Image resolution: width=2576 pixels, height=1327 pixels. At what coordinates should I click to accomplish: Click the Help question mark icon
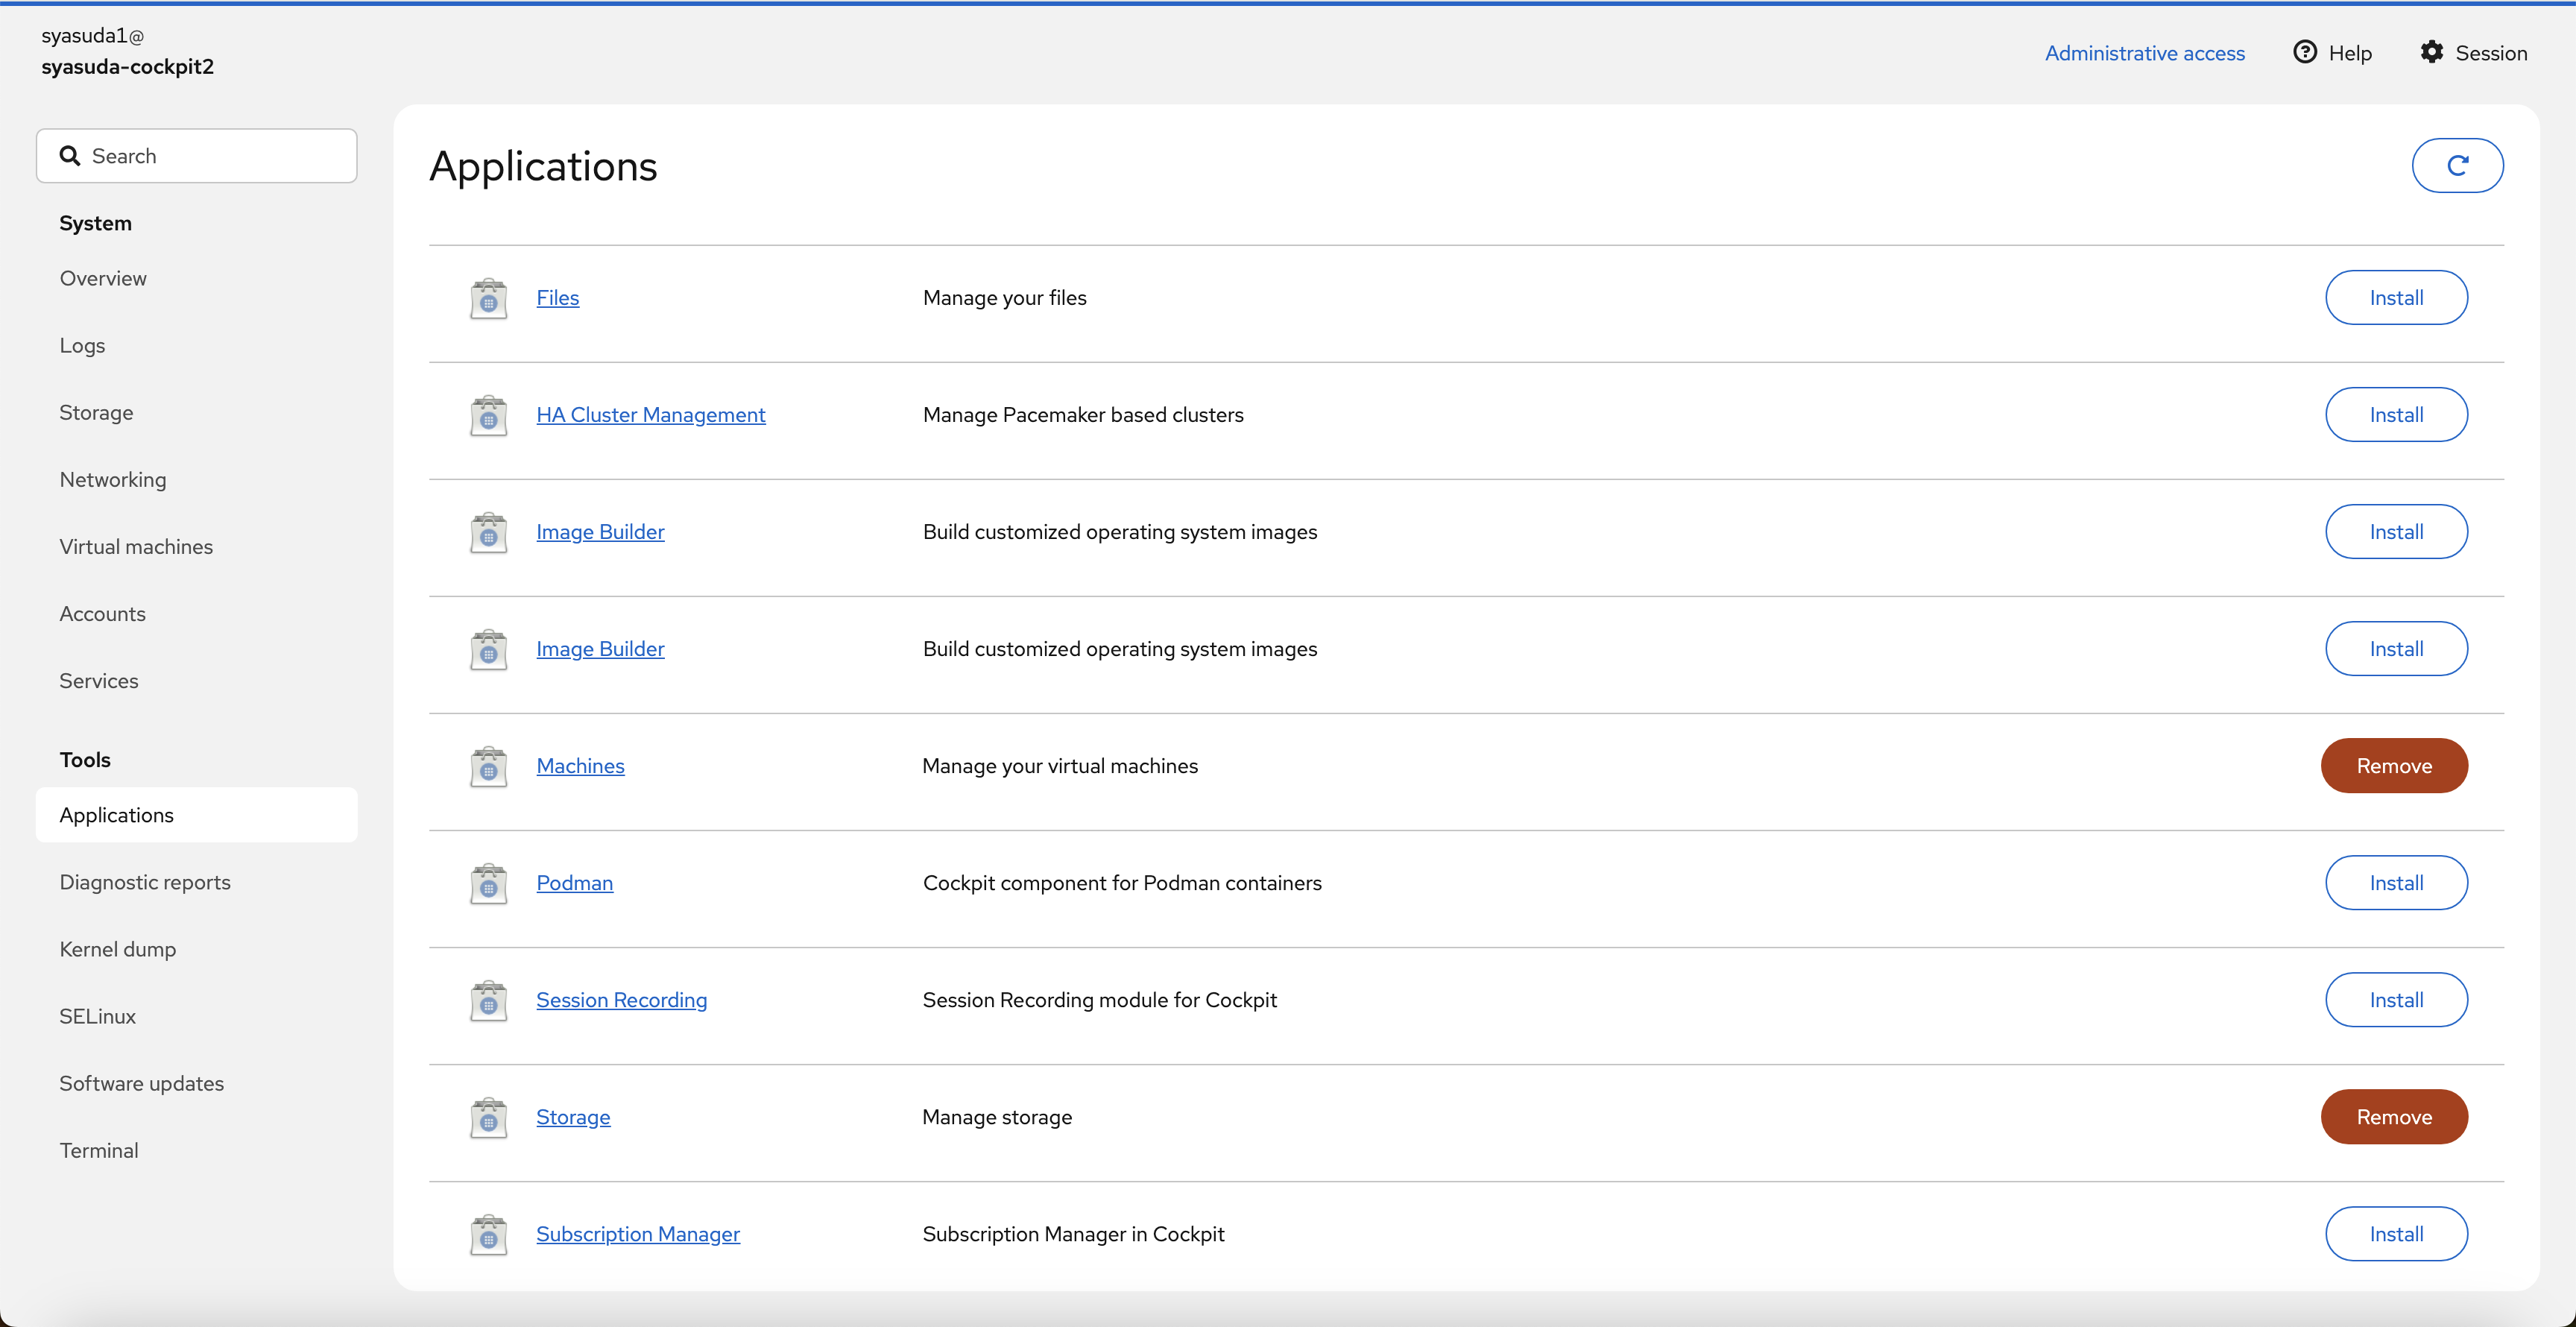click(x=2304, y=52)
